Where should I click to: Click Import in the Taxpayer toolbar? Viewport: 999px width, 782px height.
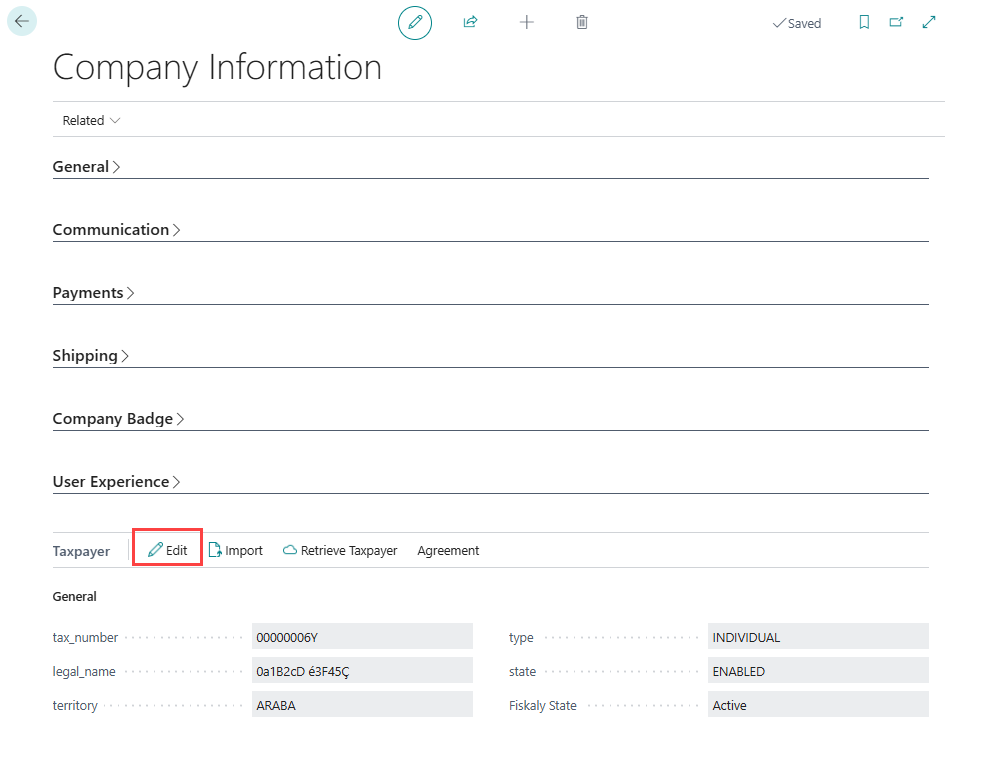coord(236,550)
